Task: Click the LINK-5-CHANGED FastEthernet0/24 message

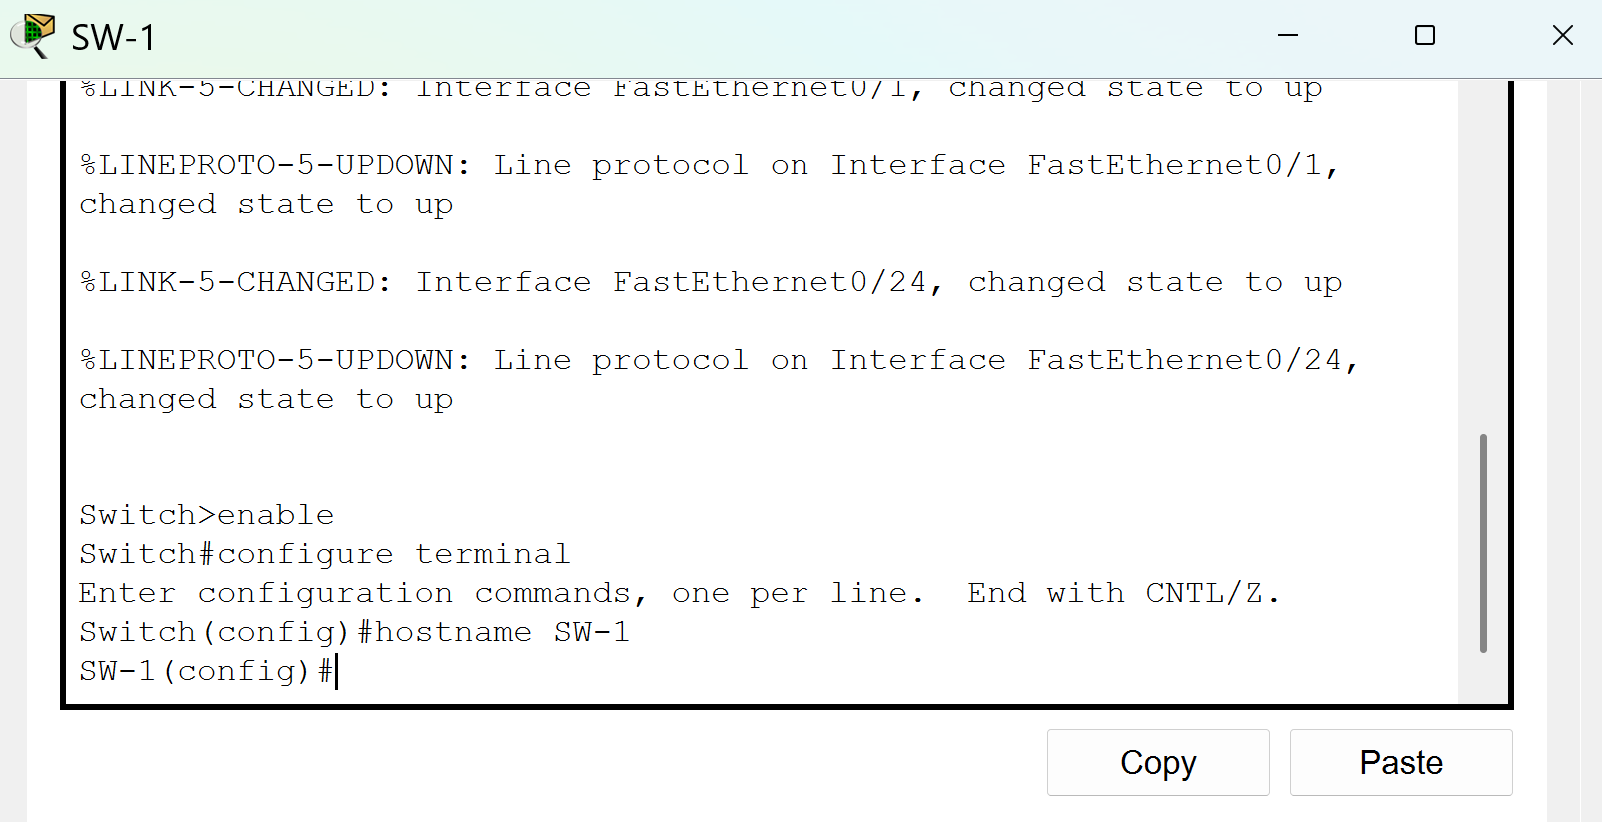Action: click(711, 282)
